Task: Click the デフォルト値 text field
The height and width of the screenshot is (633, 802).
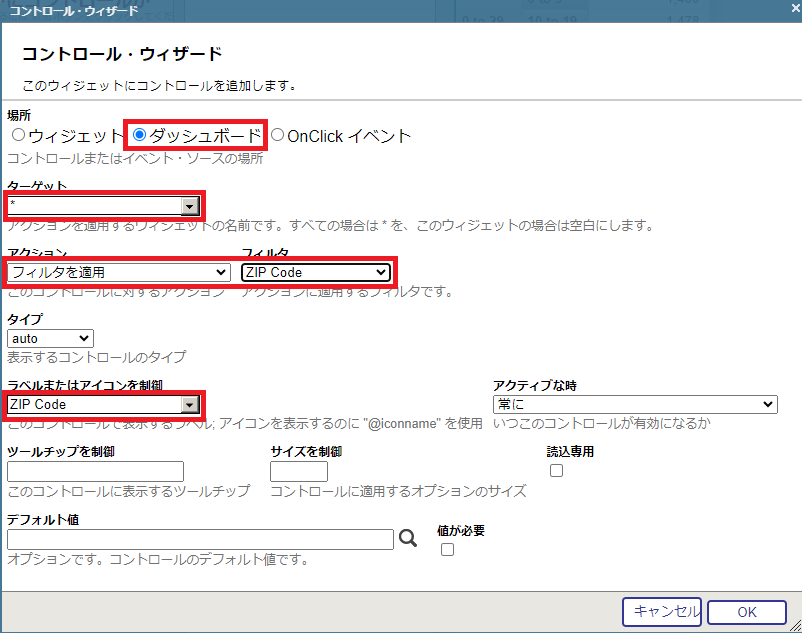Action: coord(200,539)
